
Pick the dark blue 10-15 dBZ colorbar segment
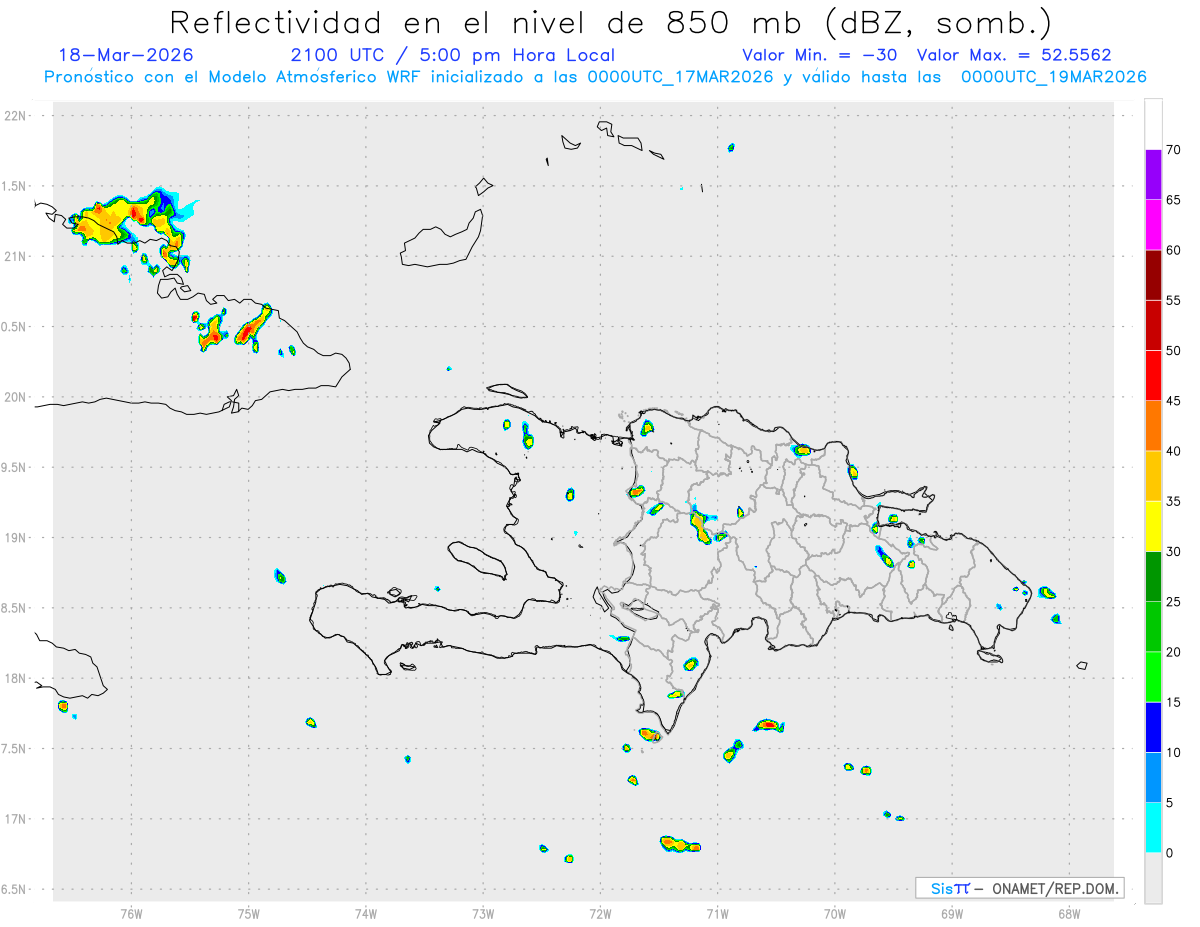pyautogui.click(x=1153, y=728)
